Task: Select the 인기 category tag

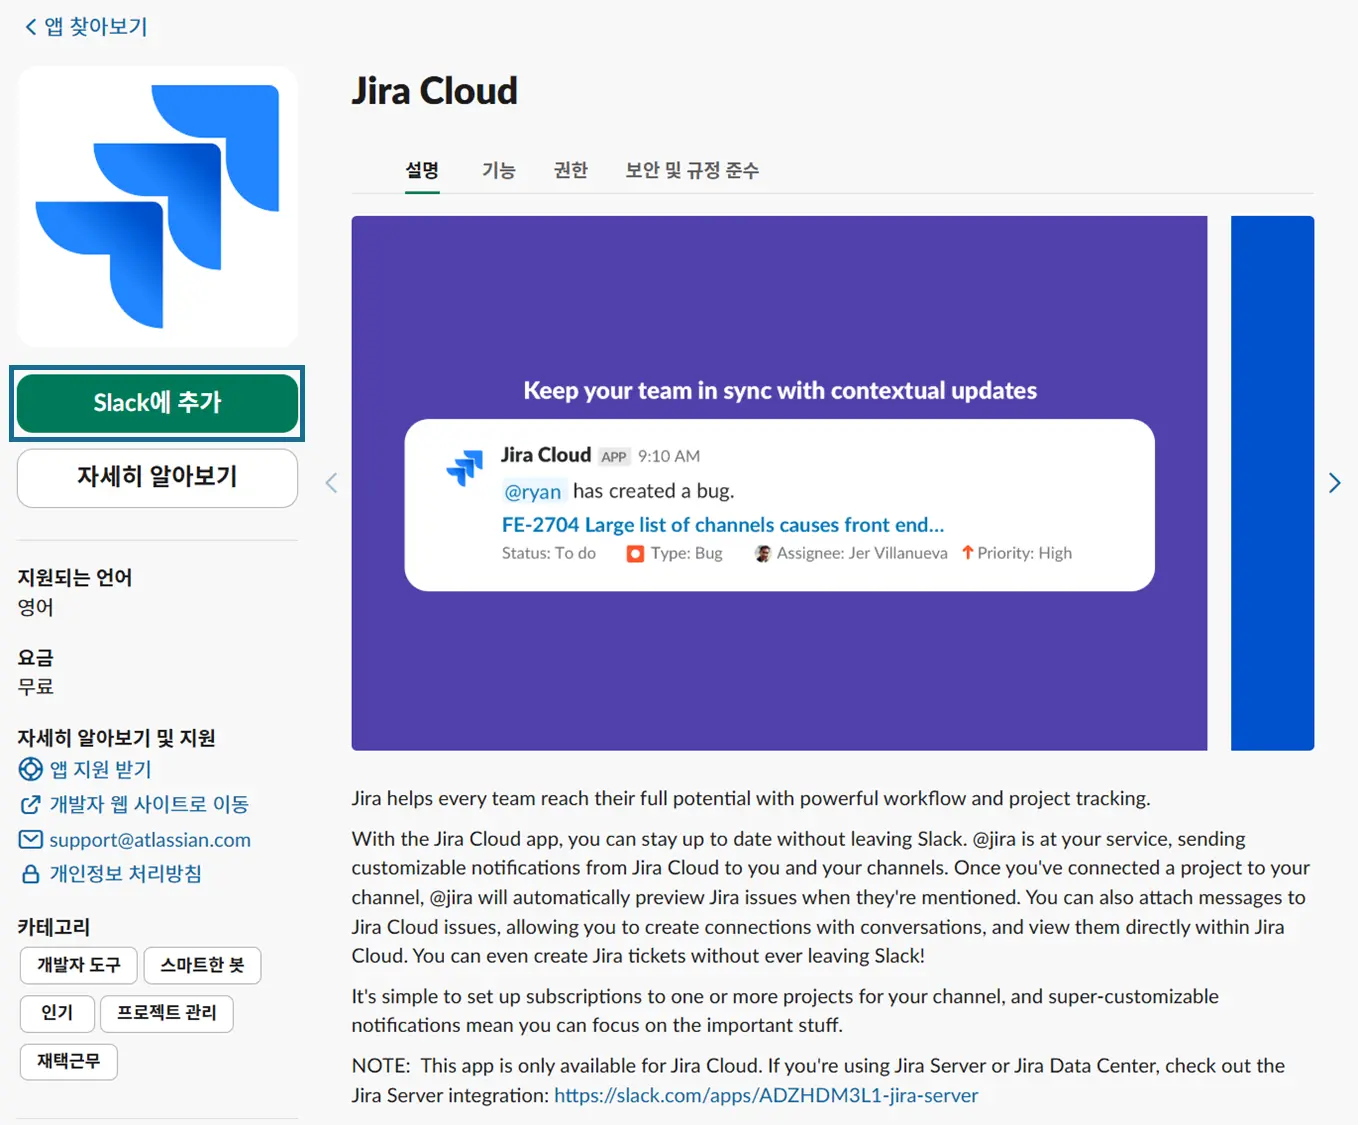Action: (57, 1013)
